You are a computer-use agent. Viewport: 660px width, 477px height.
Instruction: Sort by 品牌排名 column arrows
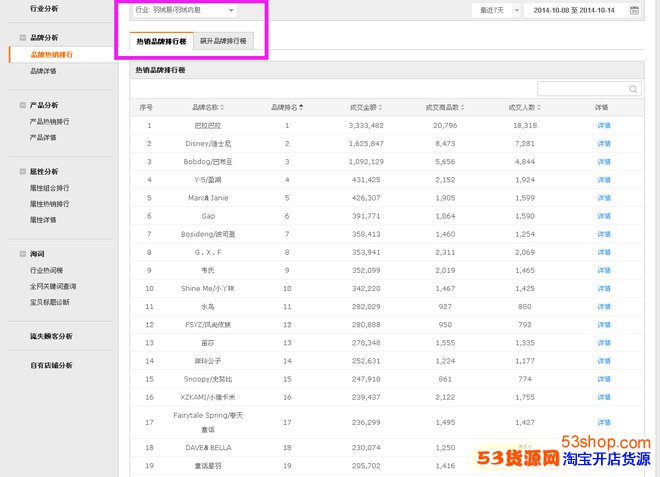tap(301, 108)
